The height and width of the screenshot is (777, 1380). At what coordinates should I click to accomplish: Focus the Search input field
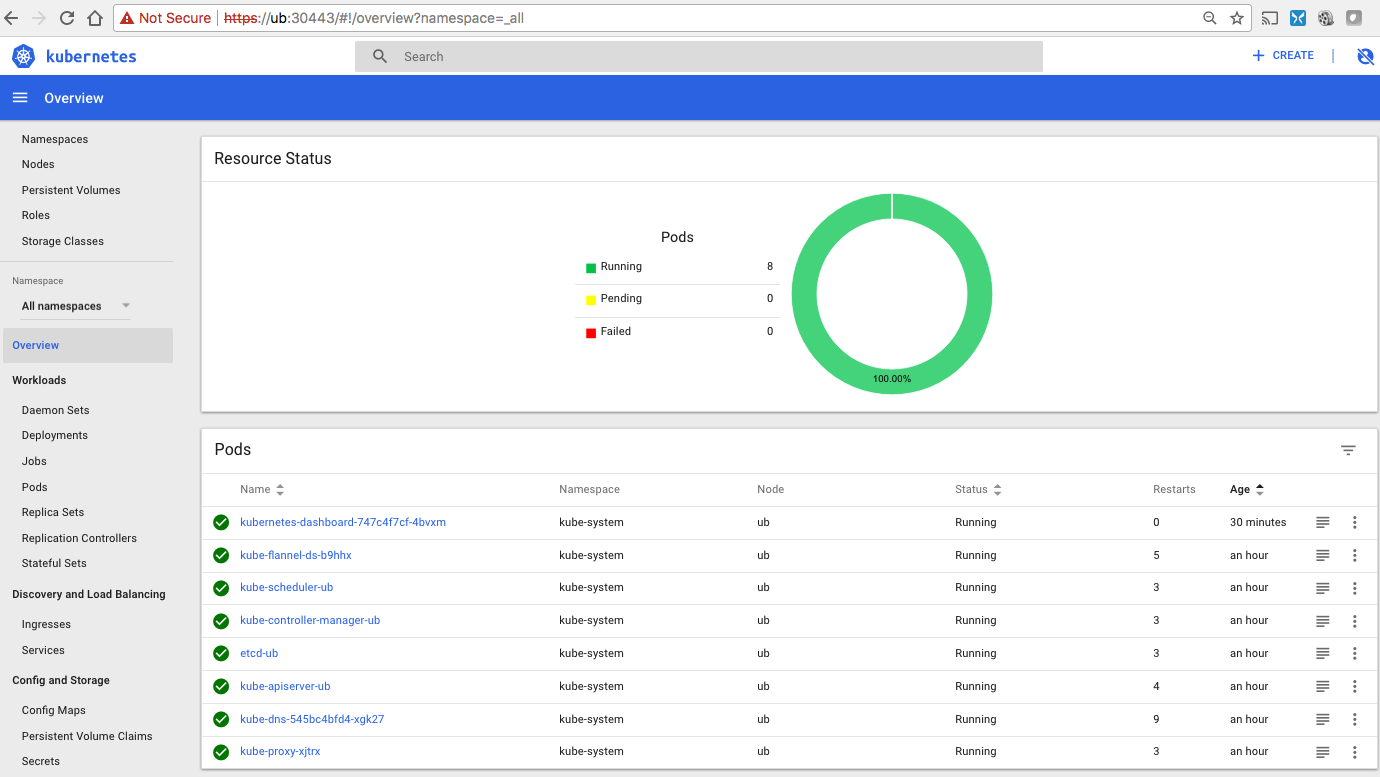(699, 57)
